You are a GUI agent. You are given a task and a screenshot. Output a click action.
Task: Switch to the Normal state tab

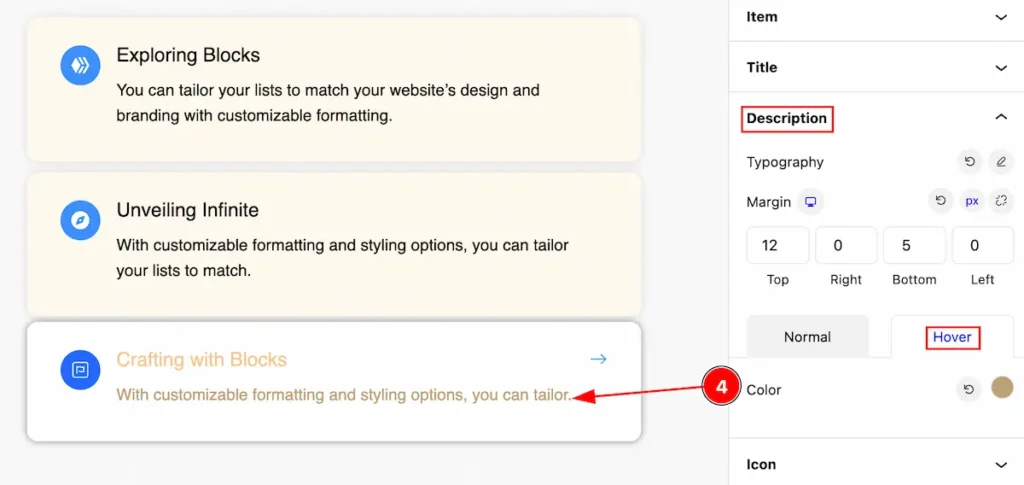[x=807, y=337]
